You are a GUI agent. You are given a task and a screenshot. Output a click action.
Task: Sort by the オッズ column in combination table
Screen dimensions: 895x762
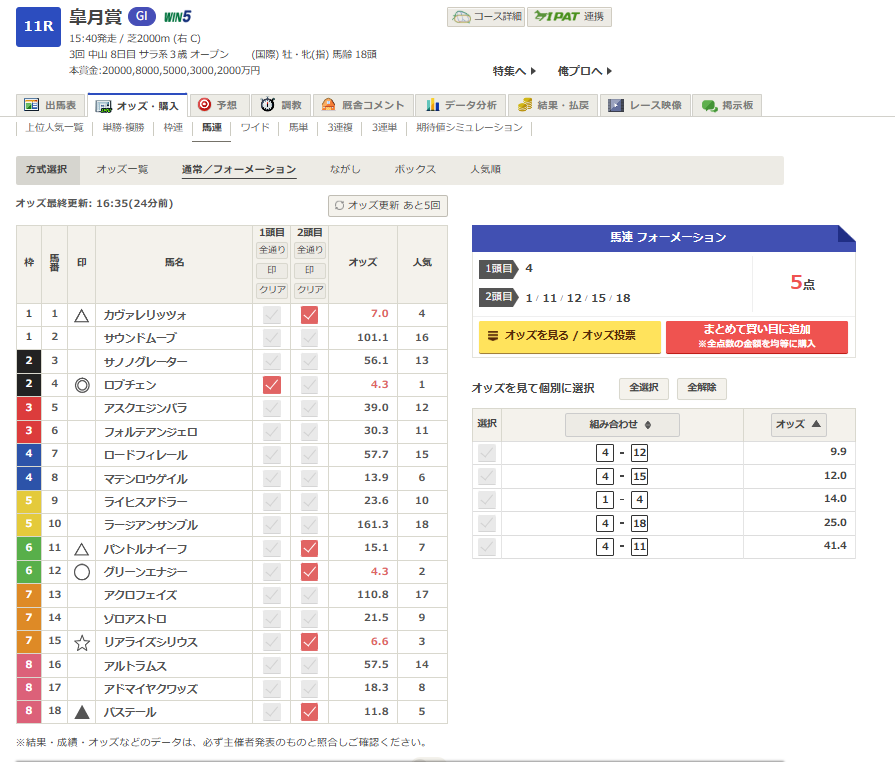[x=799, y=425]
